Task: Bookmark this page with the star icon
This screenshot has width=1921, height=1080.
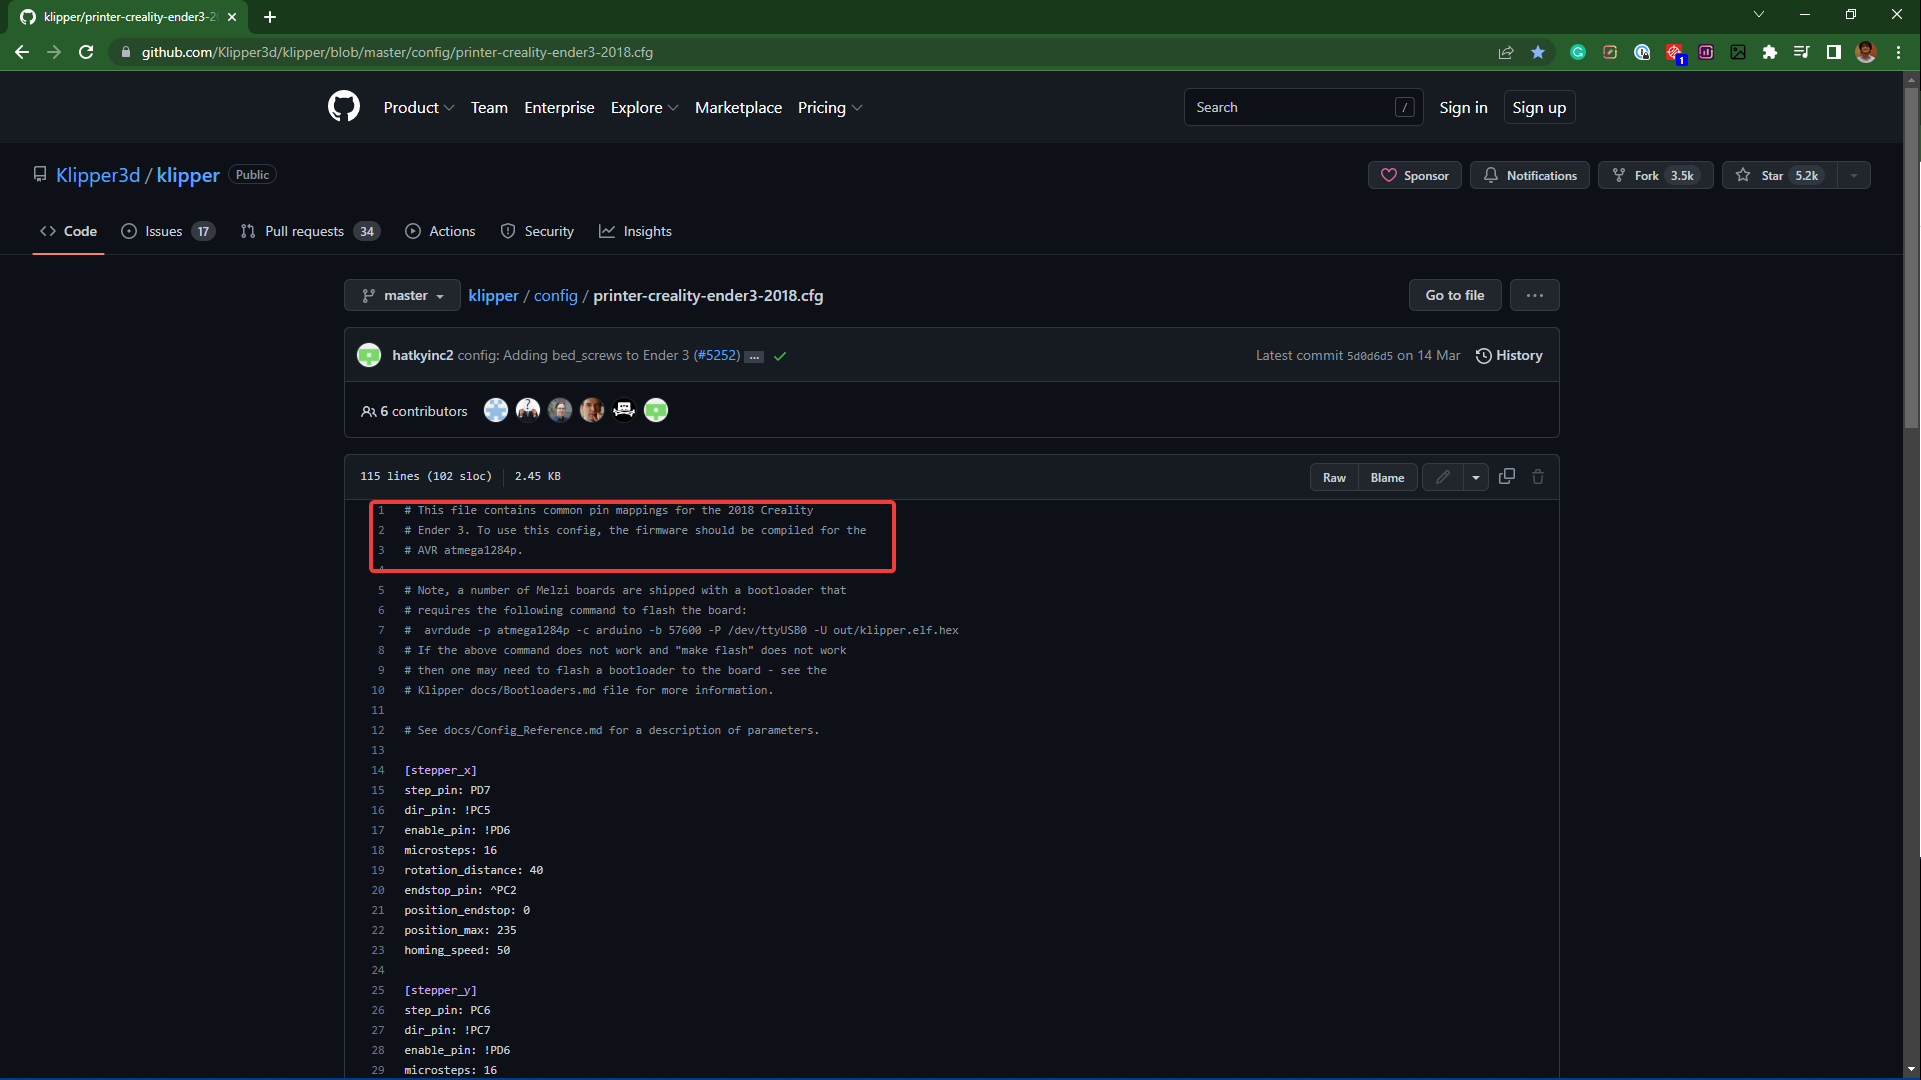Action: pos(1538,52)
